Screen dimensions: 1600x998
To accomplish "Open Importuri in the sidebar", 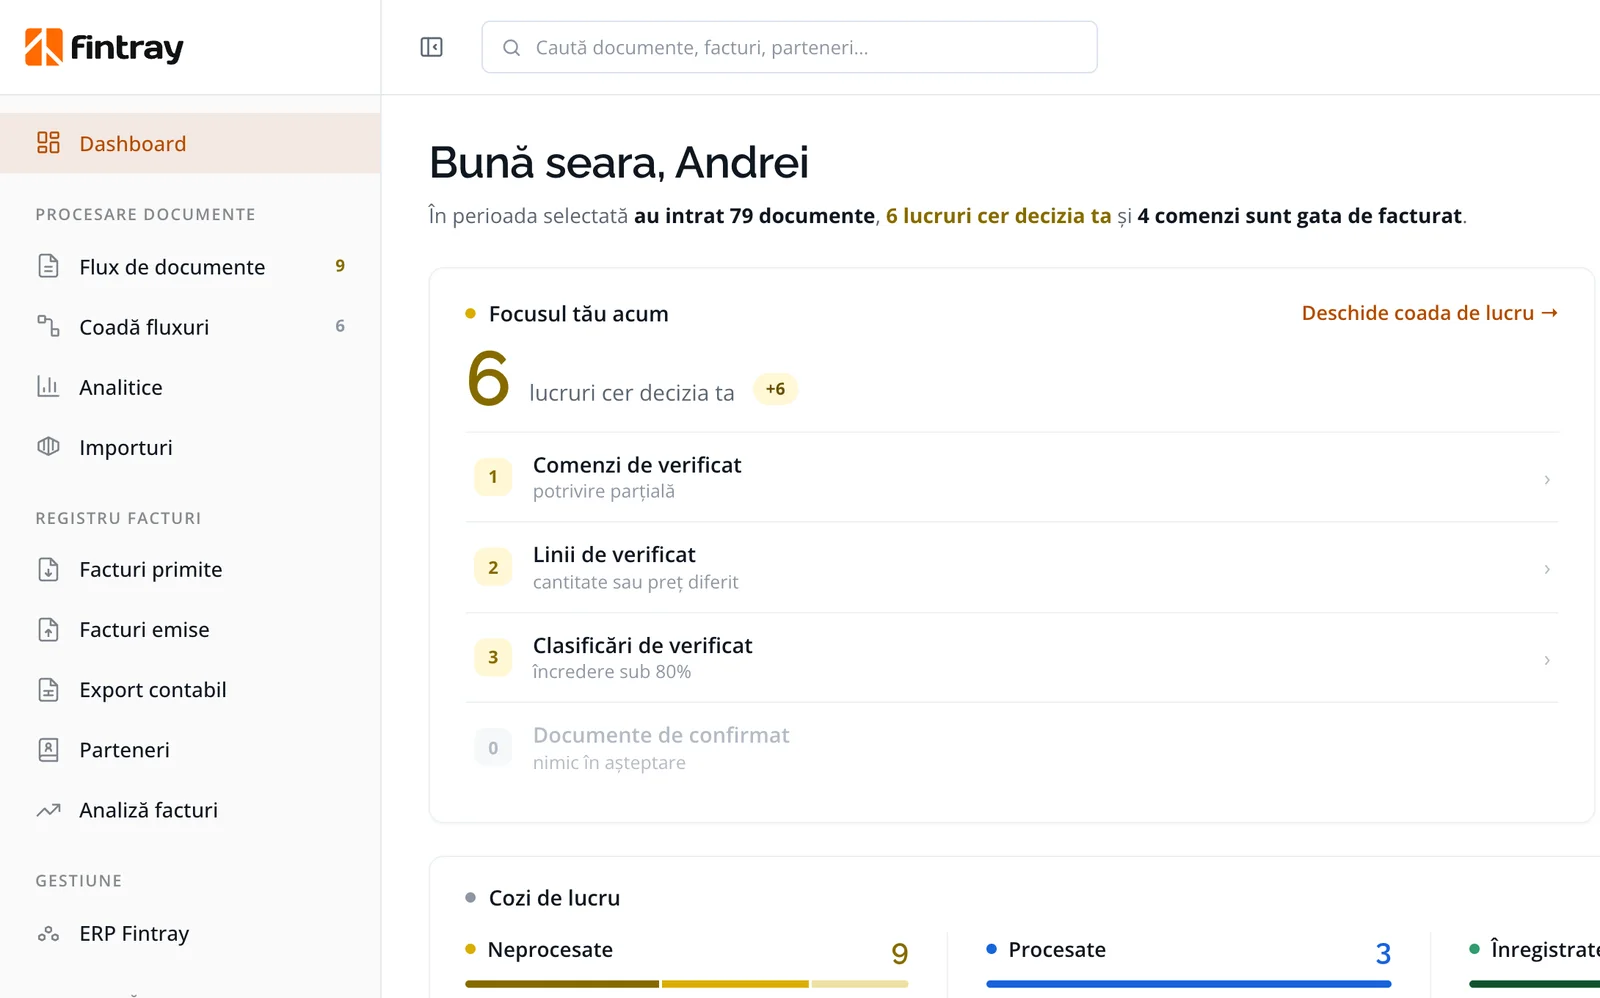I will point(190,447).
